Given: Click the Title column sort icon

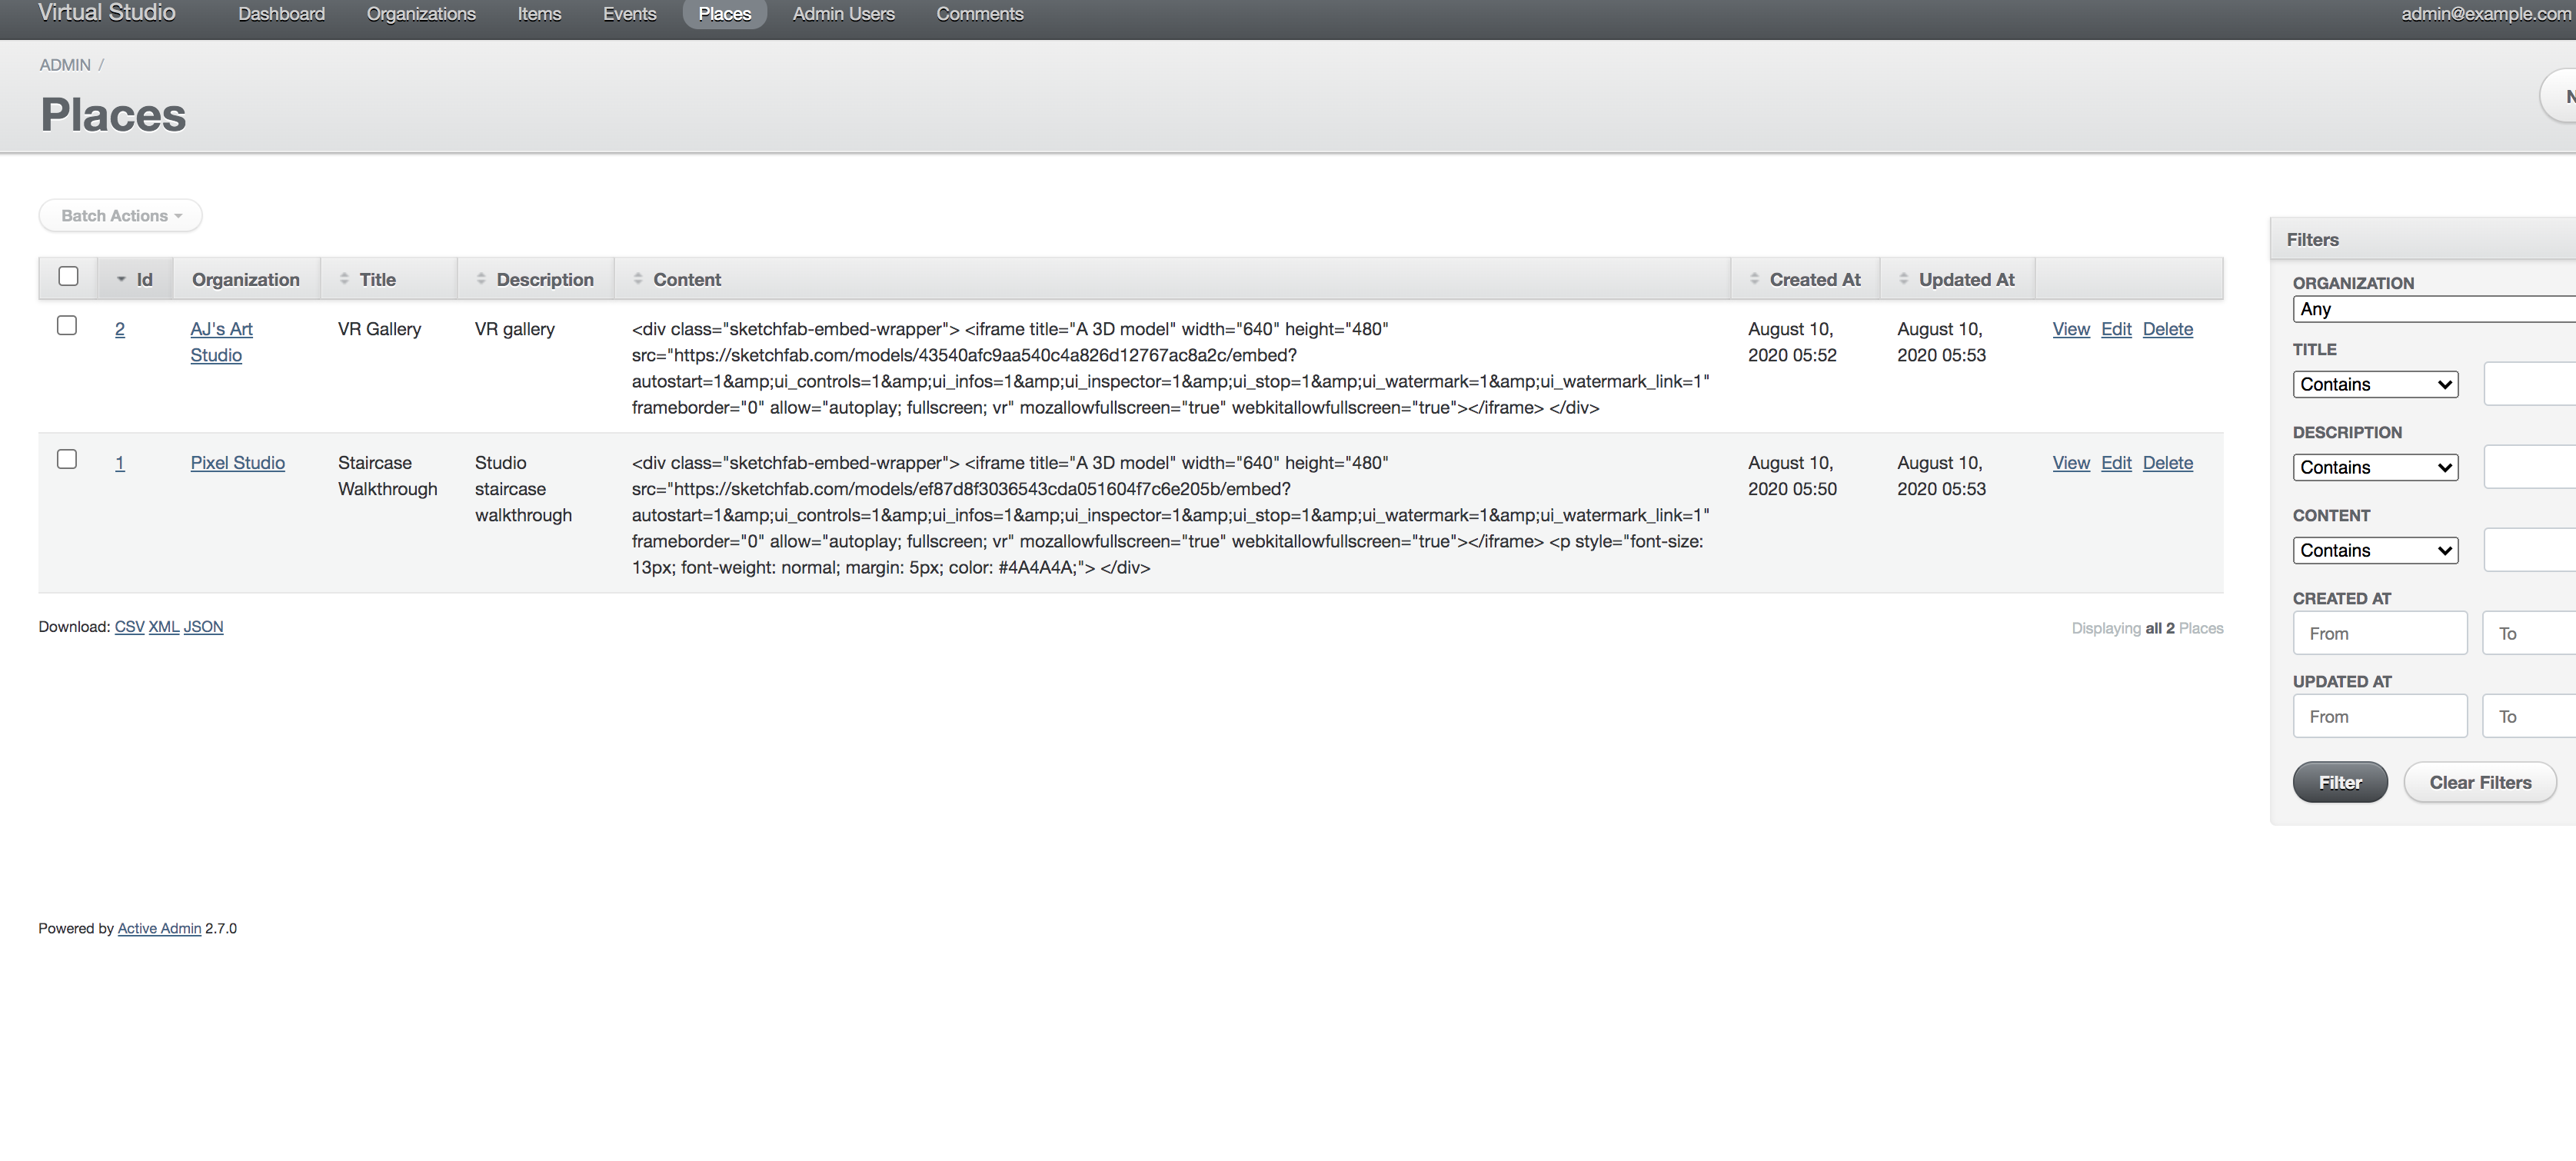Looking at the screenshot, I should coord(344,279).
